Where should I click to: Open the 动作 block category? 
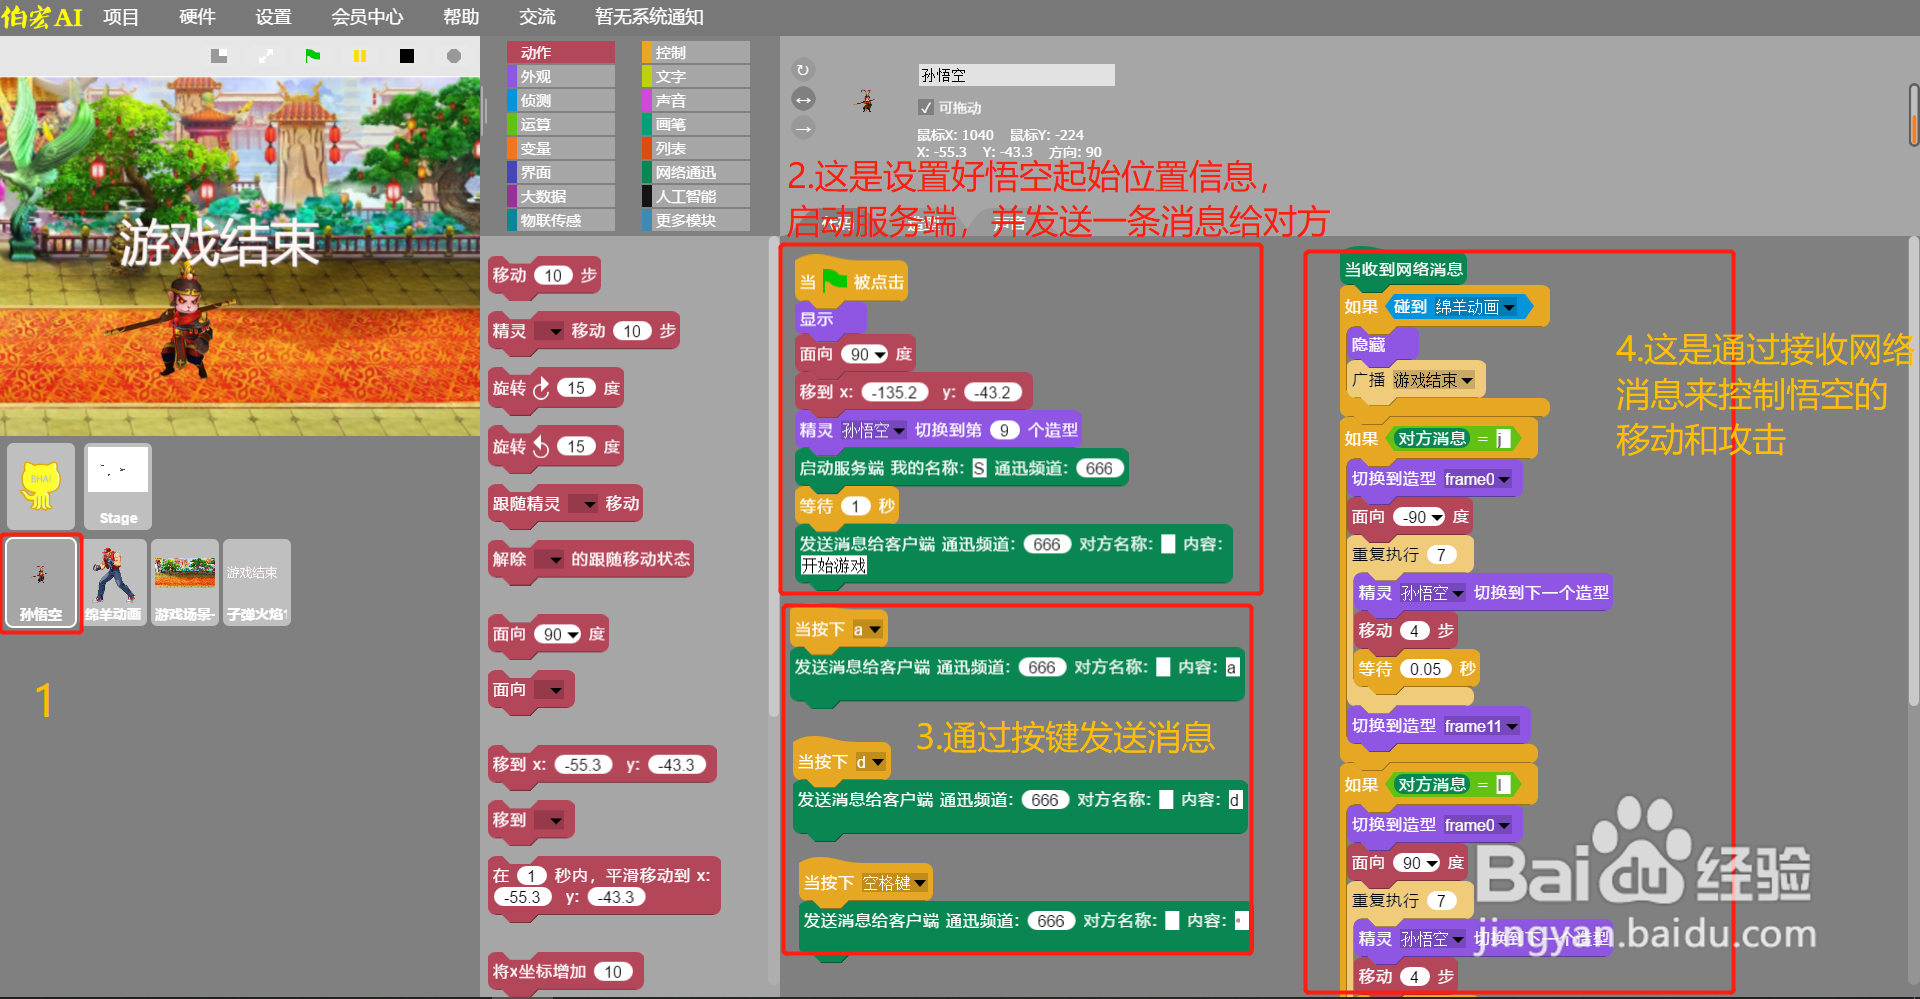point(561,52)
